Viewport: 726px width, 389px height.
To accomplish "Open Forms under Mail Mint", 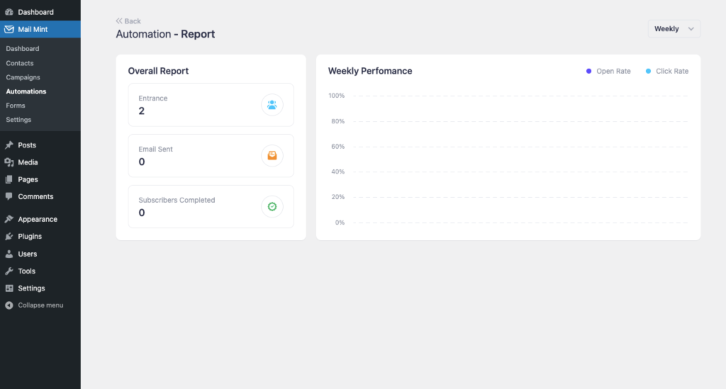I will (15, 106).
